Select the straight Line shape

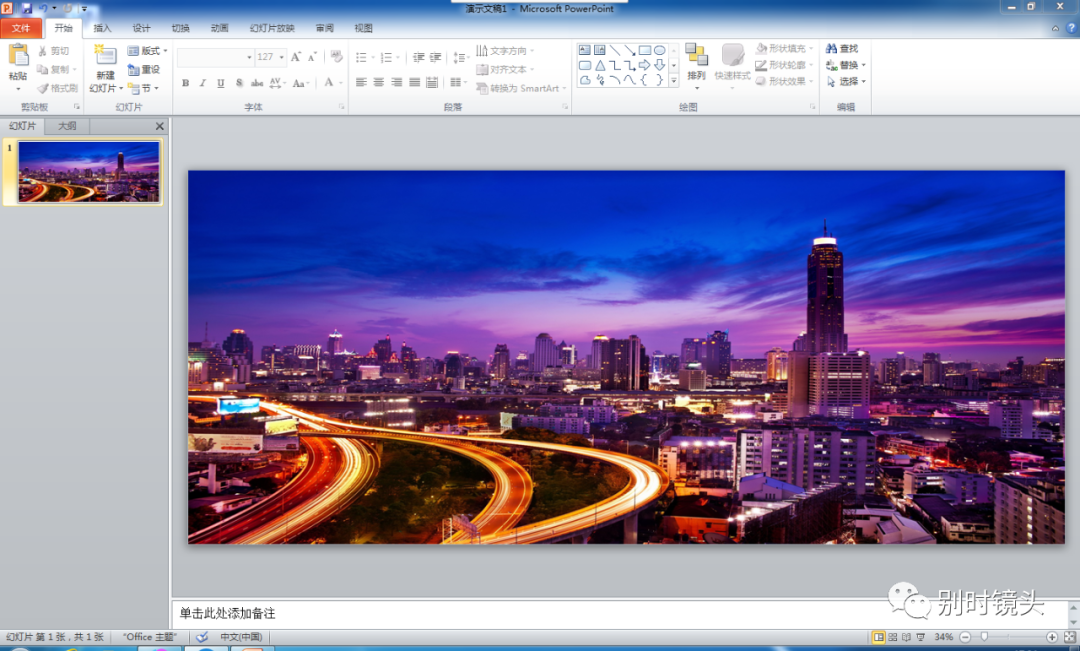coord(615,50)
